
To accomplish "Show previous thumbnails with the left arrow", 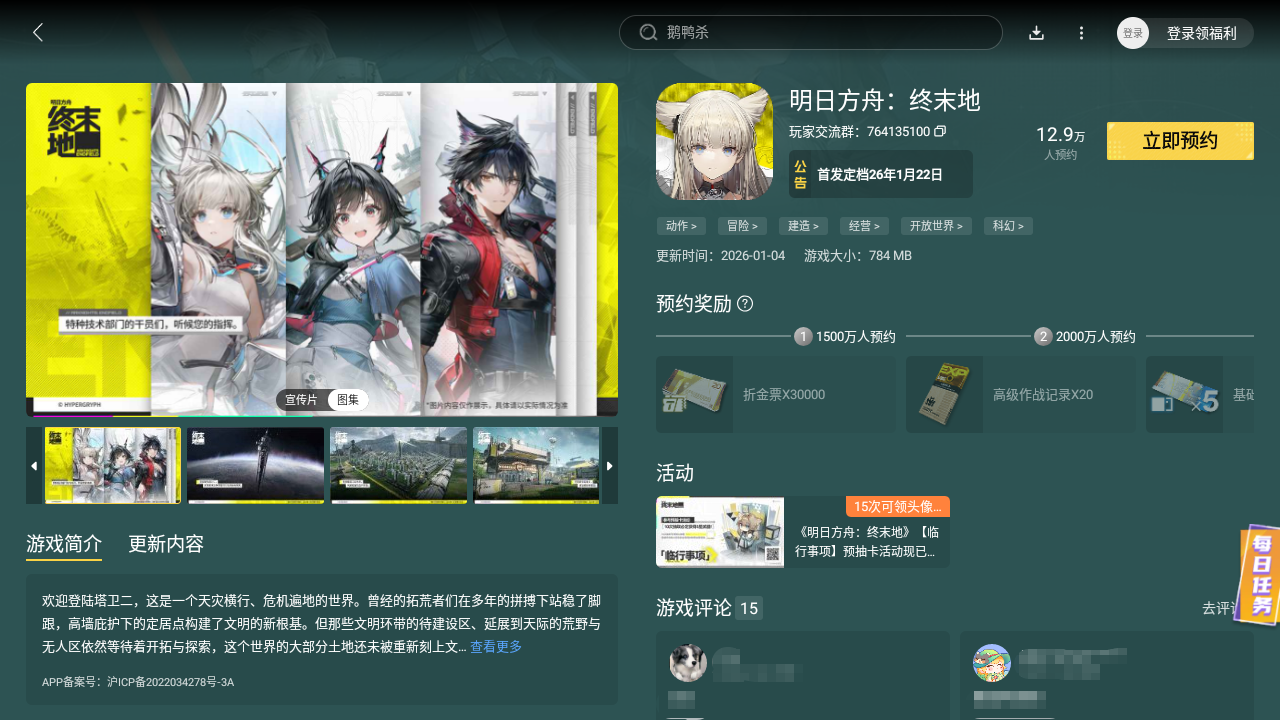I will pyautogui.click(x=34, y=466).
